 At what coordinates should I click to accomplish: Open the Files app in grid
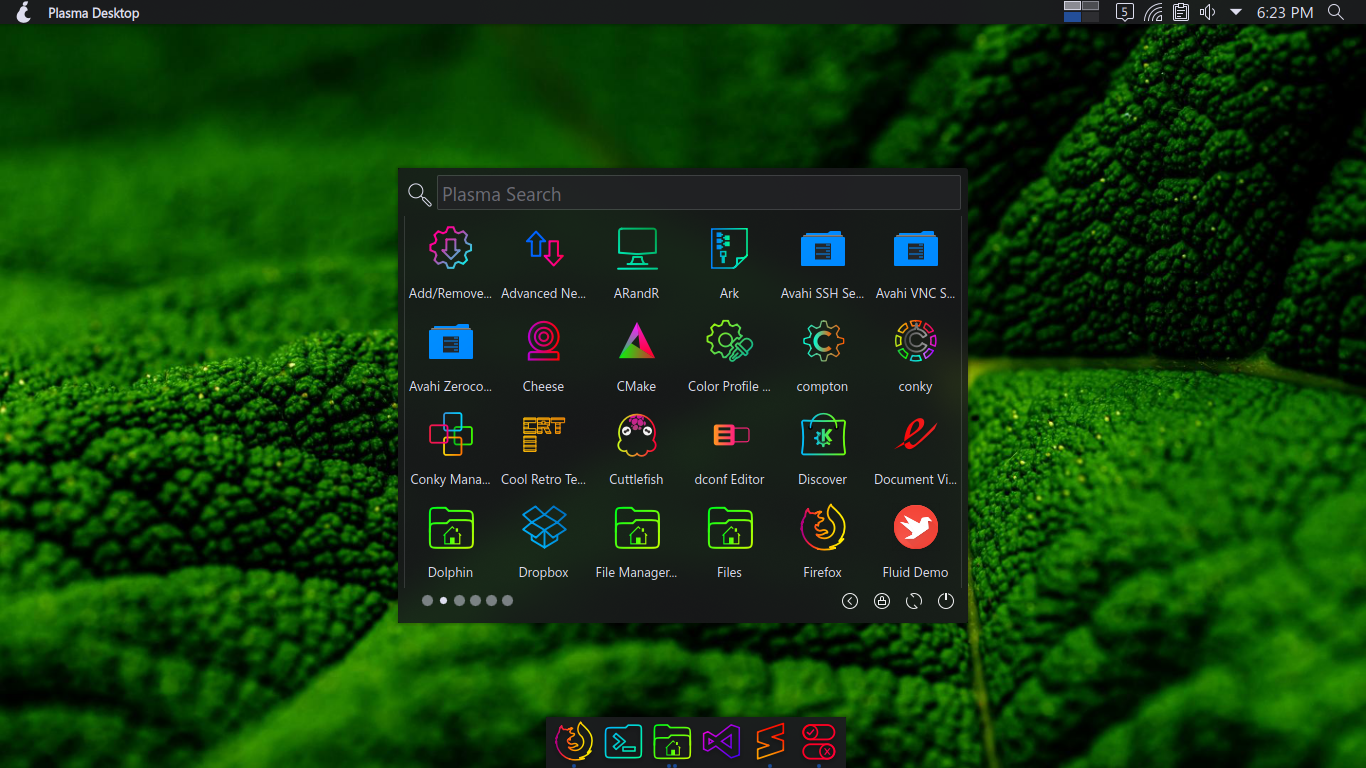(x=730, y=527)
